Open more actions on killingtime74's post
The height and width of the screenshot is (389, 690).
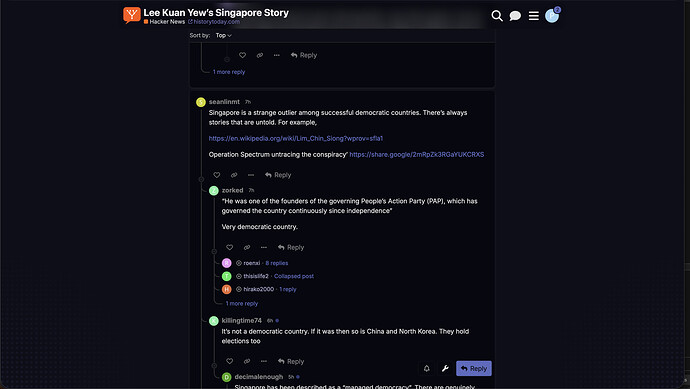(264, 361)
